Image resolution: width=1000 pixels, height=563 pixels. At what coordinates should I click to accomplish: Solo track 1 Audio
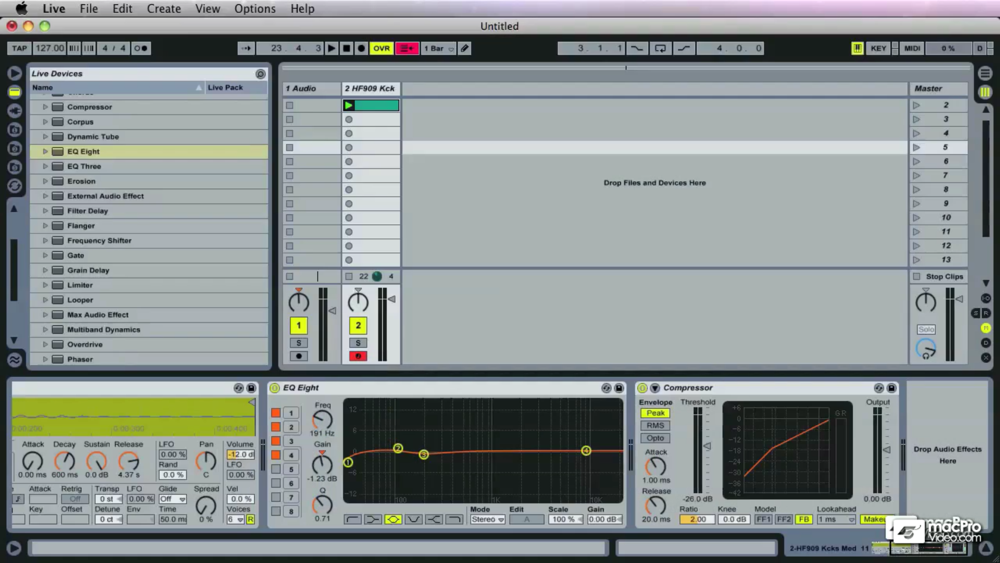pos(298,343)
